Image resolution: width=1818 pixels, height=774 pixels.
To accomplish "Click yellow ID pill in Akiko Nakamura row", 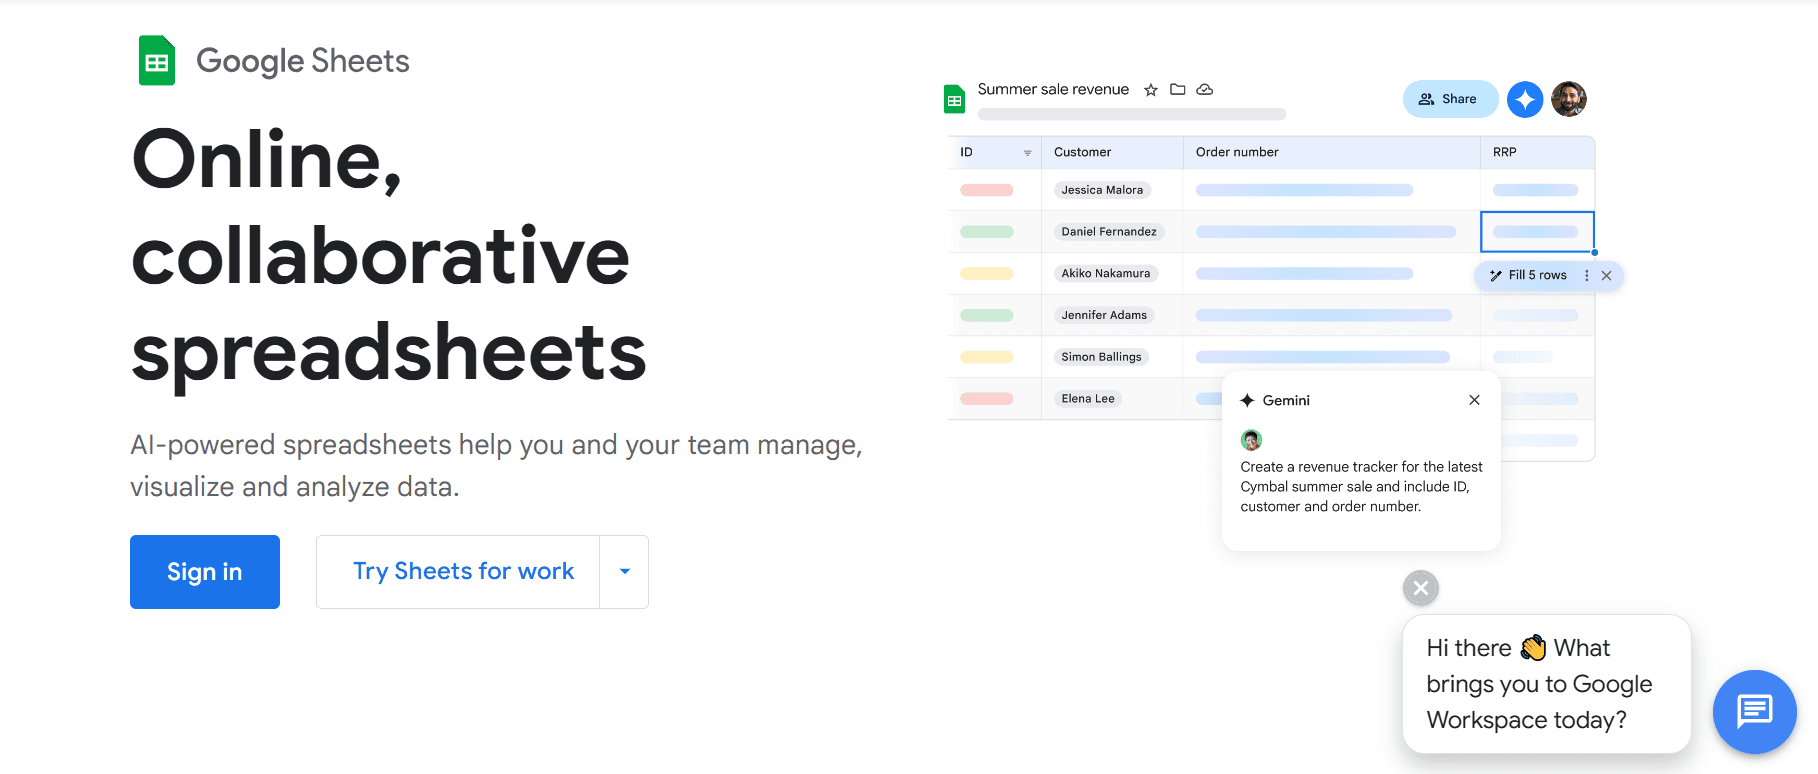I will [986, 273].
